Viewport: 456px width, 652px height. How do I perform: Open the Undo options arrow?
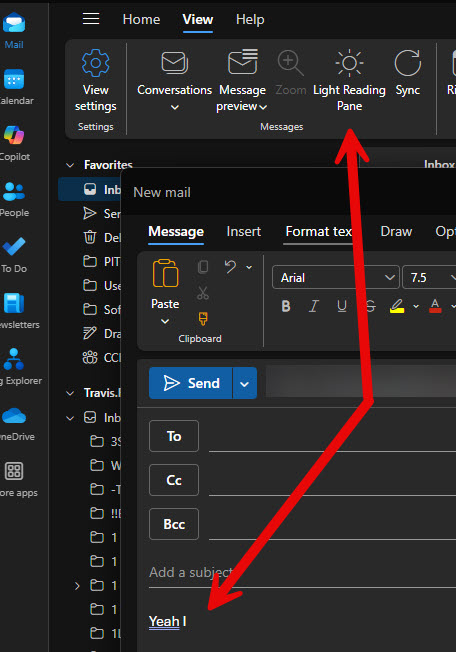click(x=249, y=267)
